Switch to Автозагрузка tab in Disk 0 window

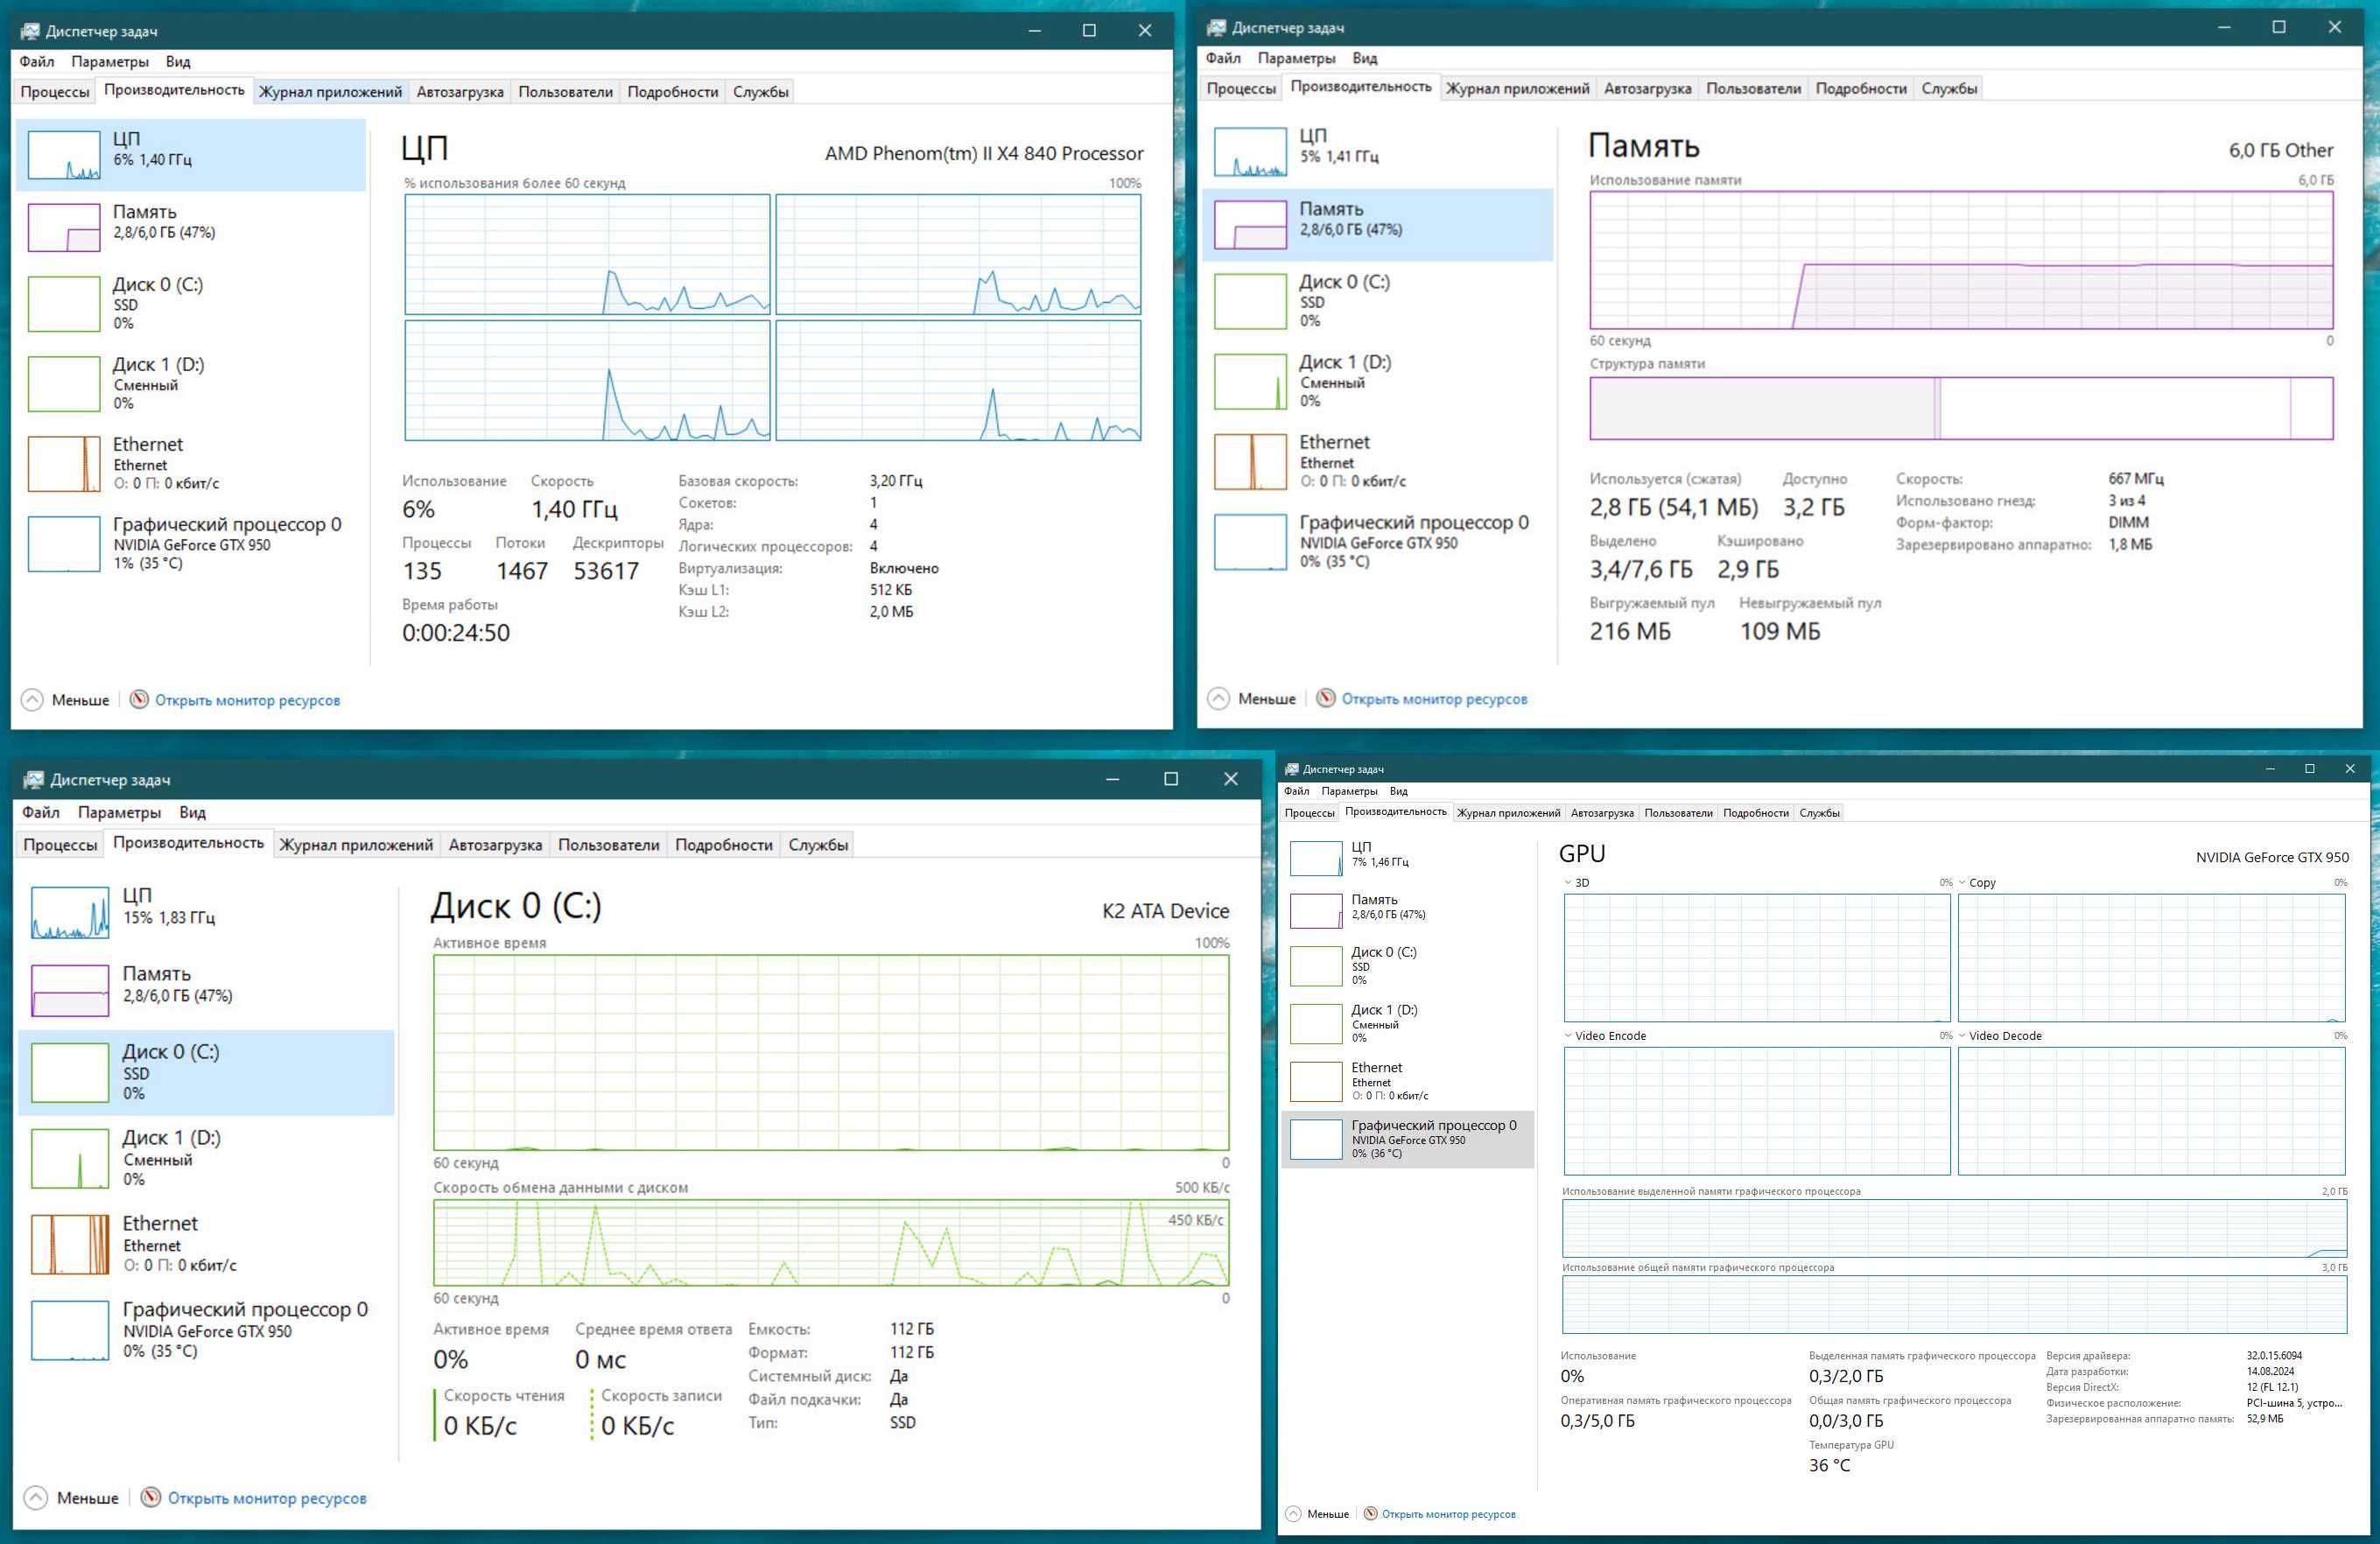[495, 844]
